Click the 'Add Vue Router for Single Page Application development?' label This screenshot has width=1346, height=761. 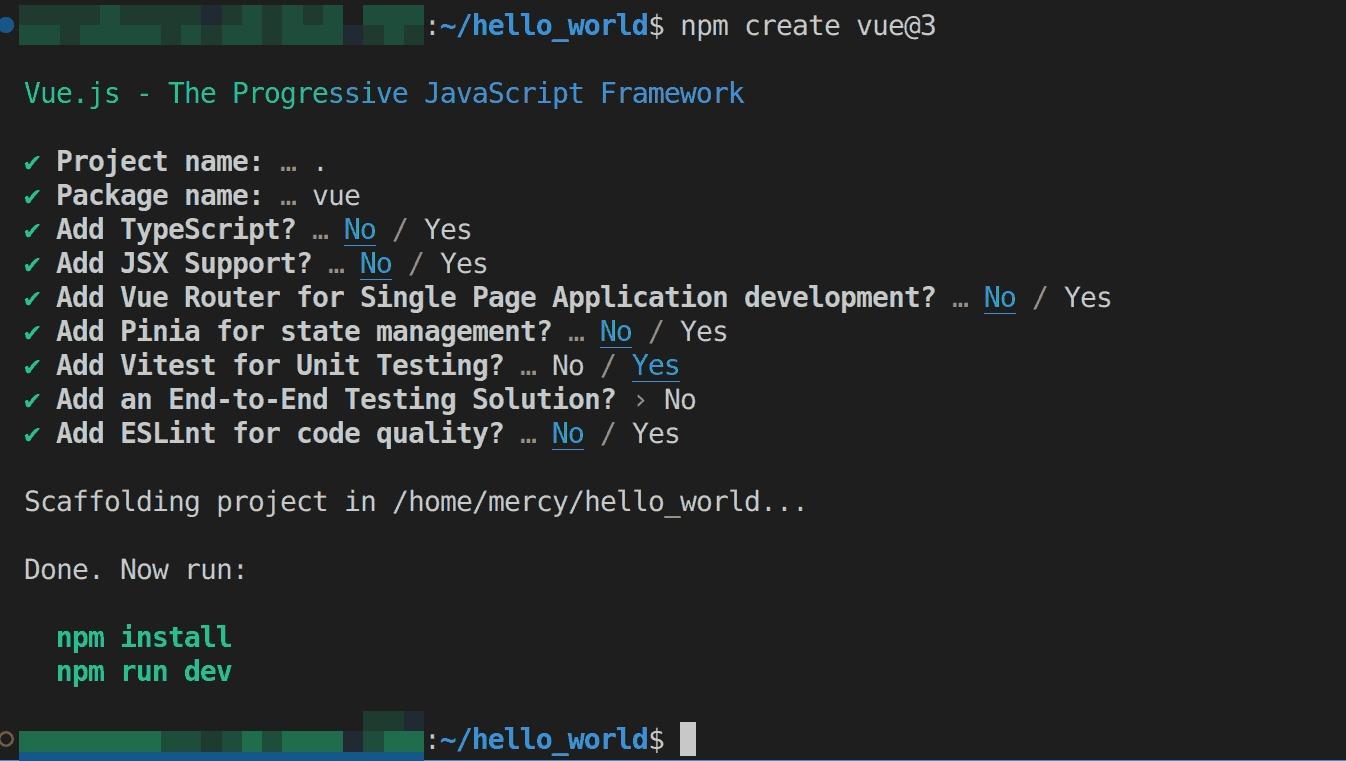tap(496, 298)
